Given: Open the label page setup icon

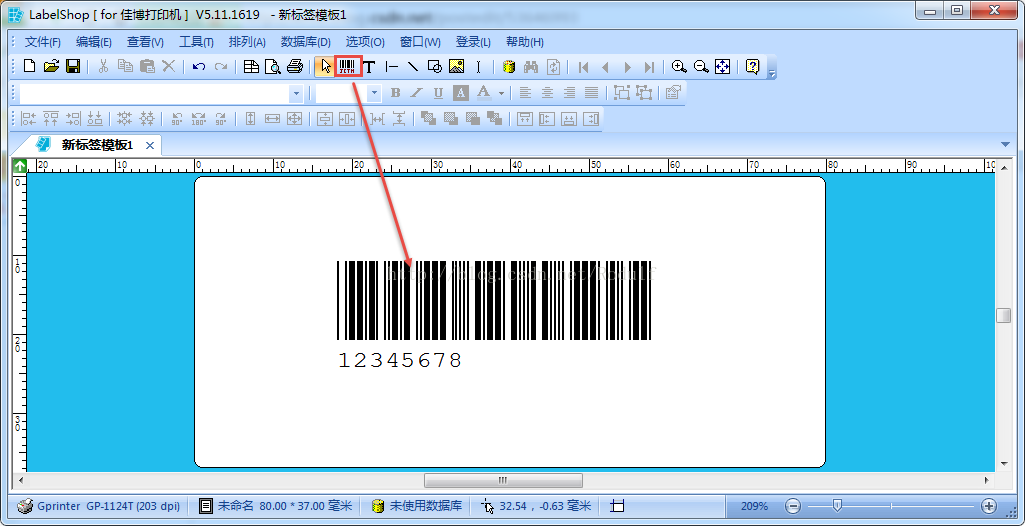Looking at the screenshot, I should coord(252,66).
